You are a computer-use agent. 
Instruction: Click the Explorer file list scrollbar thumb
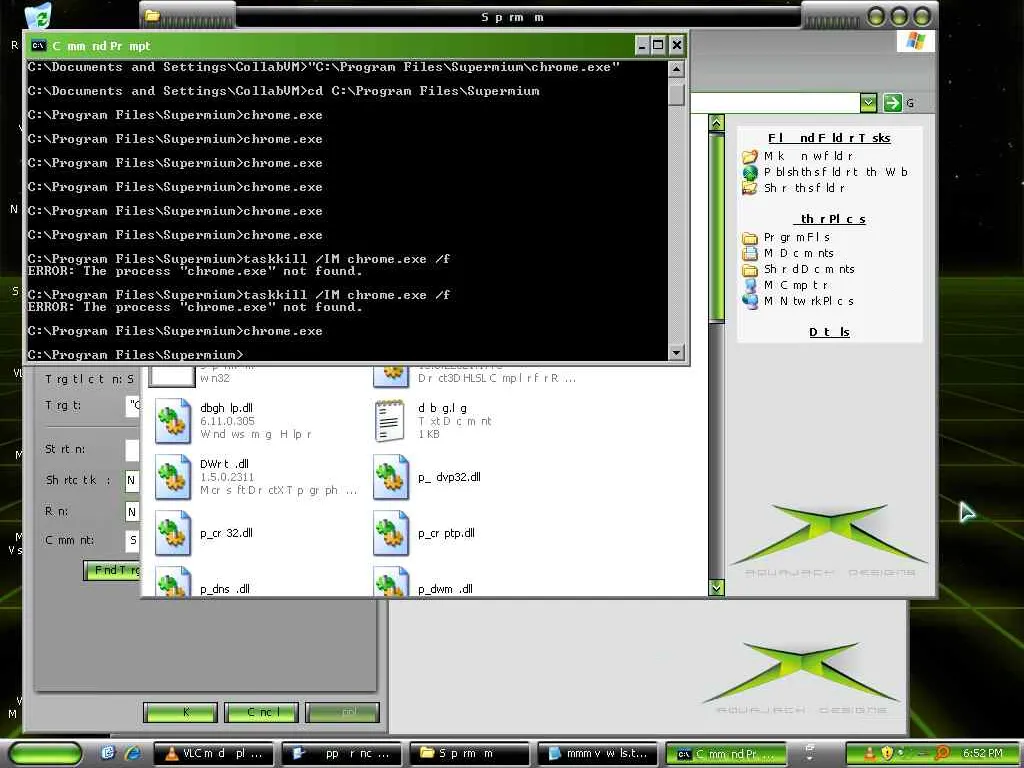click(716, 227)
